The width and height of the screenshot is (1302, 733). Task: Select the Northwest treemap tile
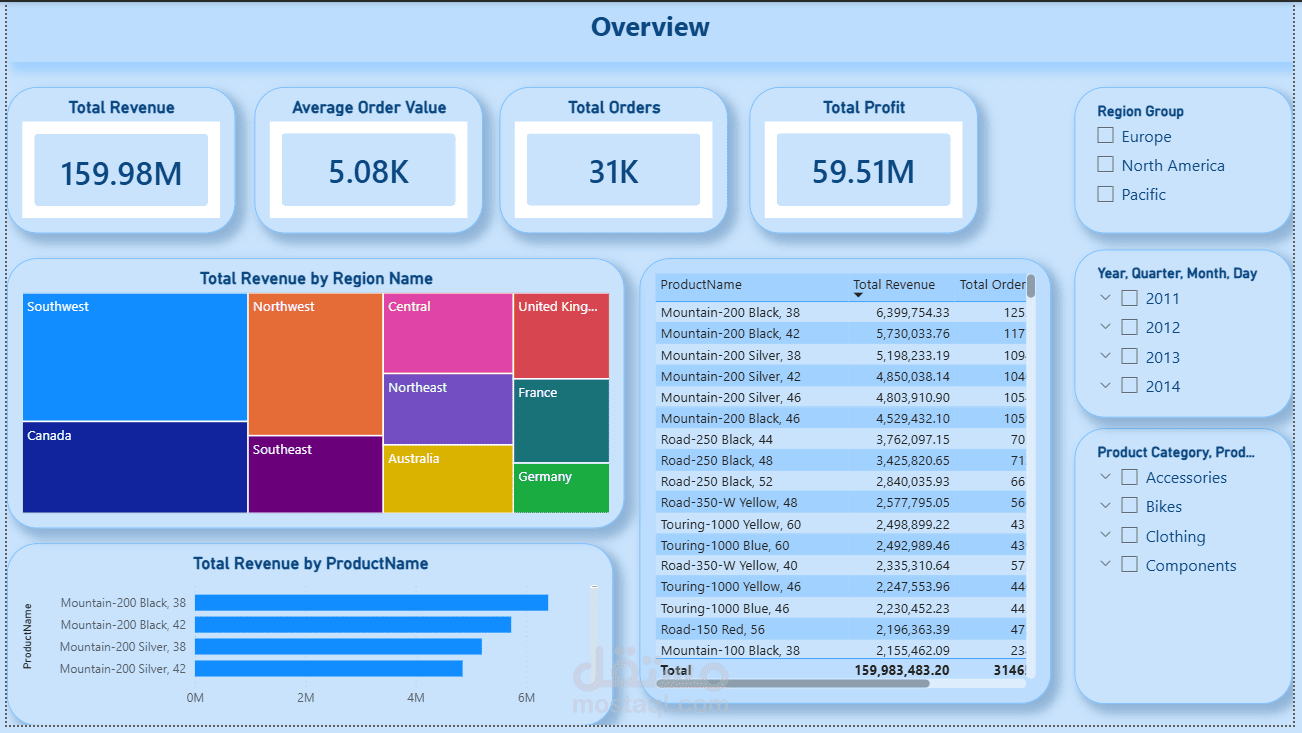tap(315, 364)
